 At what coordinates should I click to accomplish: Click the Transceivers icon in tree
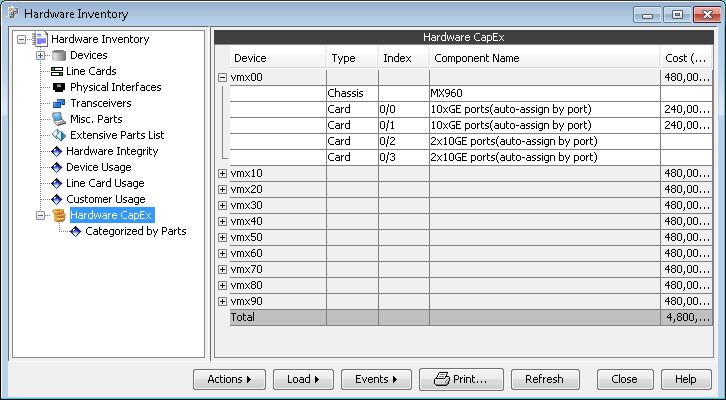[57, 104]
